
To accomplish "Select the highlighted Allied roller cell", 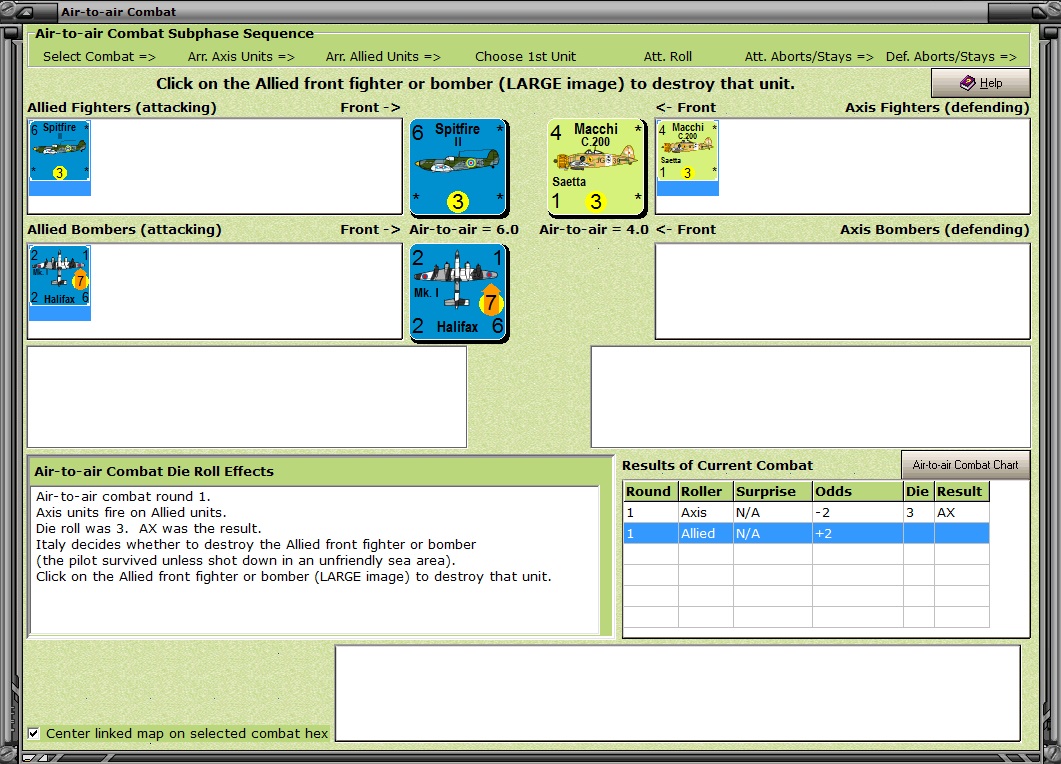I will 706,533.
